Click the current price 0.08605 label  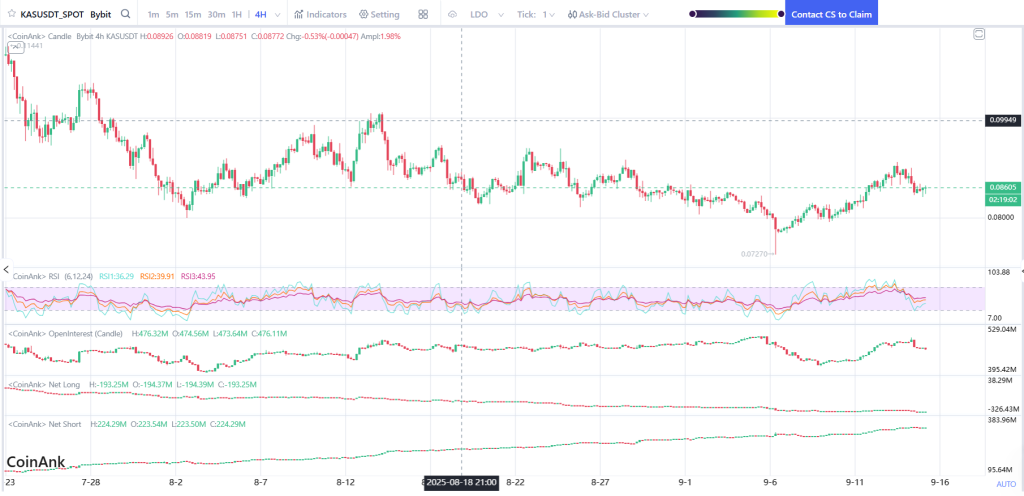tap(1002, 187)
